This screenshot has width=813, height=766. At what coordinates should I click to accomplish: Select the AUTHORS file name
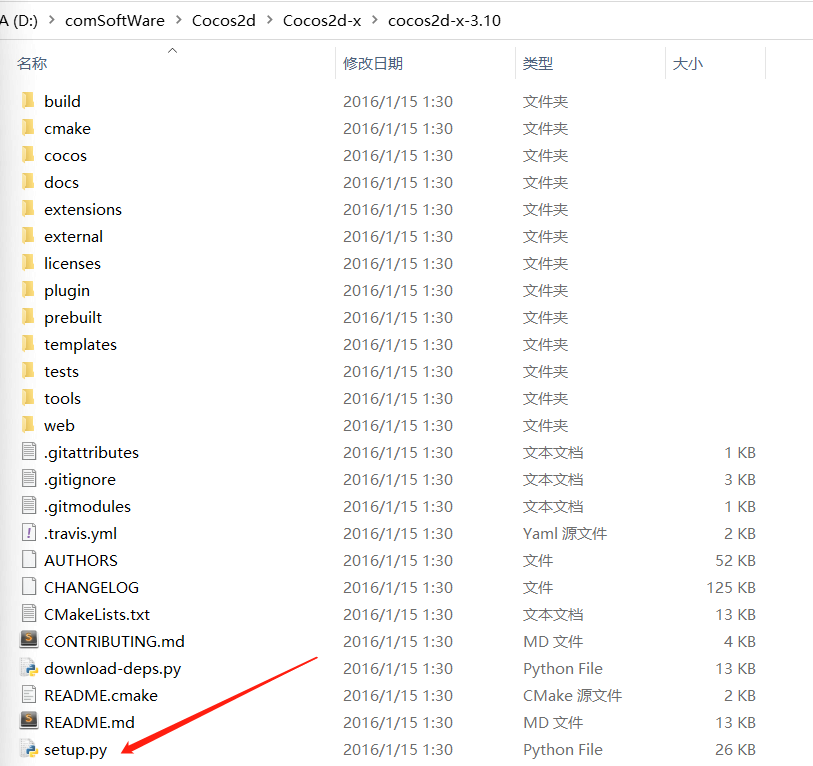click(81, 561)
